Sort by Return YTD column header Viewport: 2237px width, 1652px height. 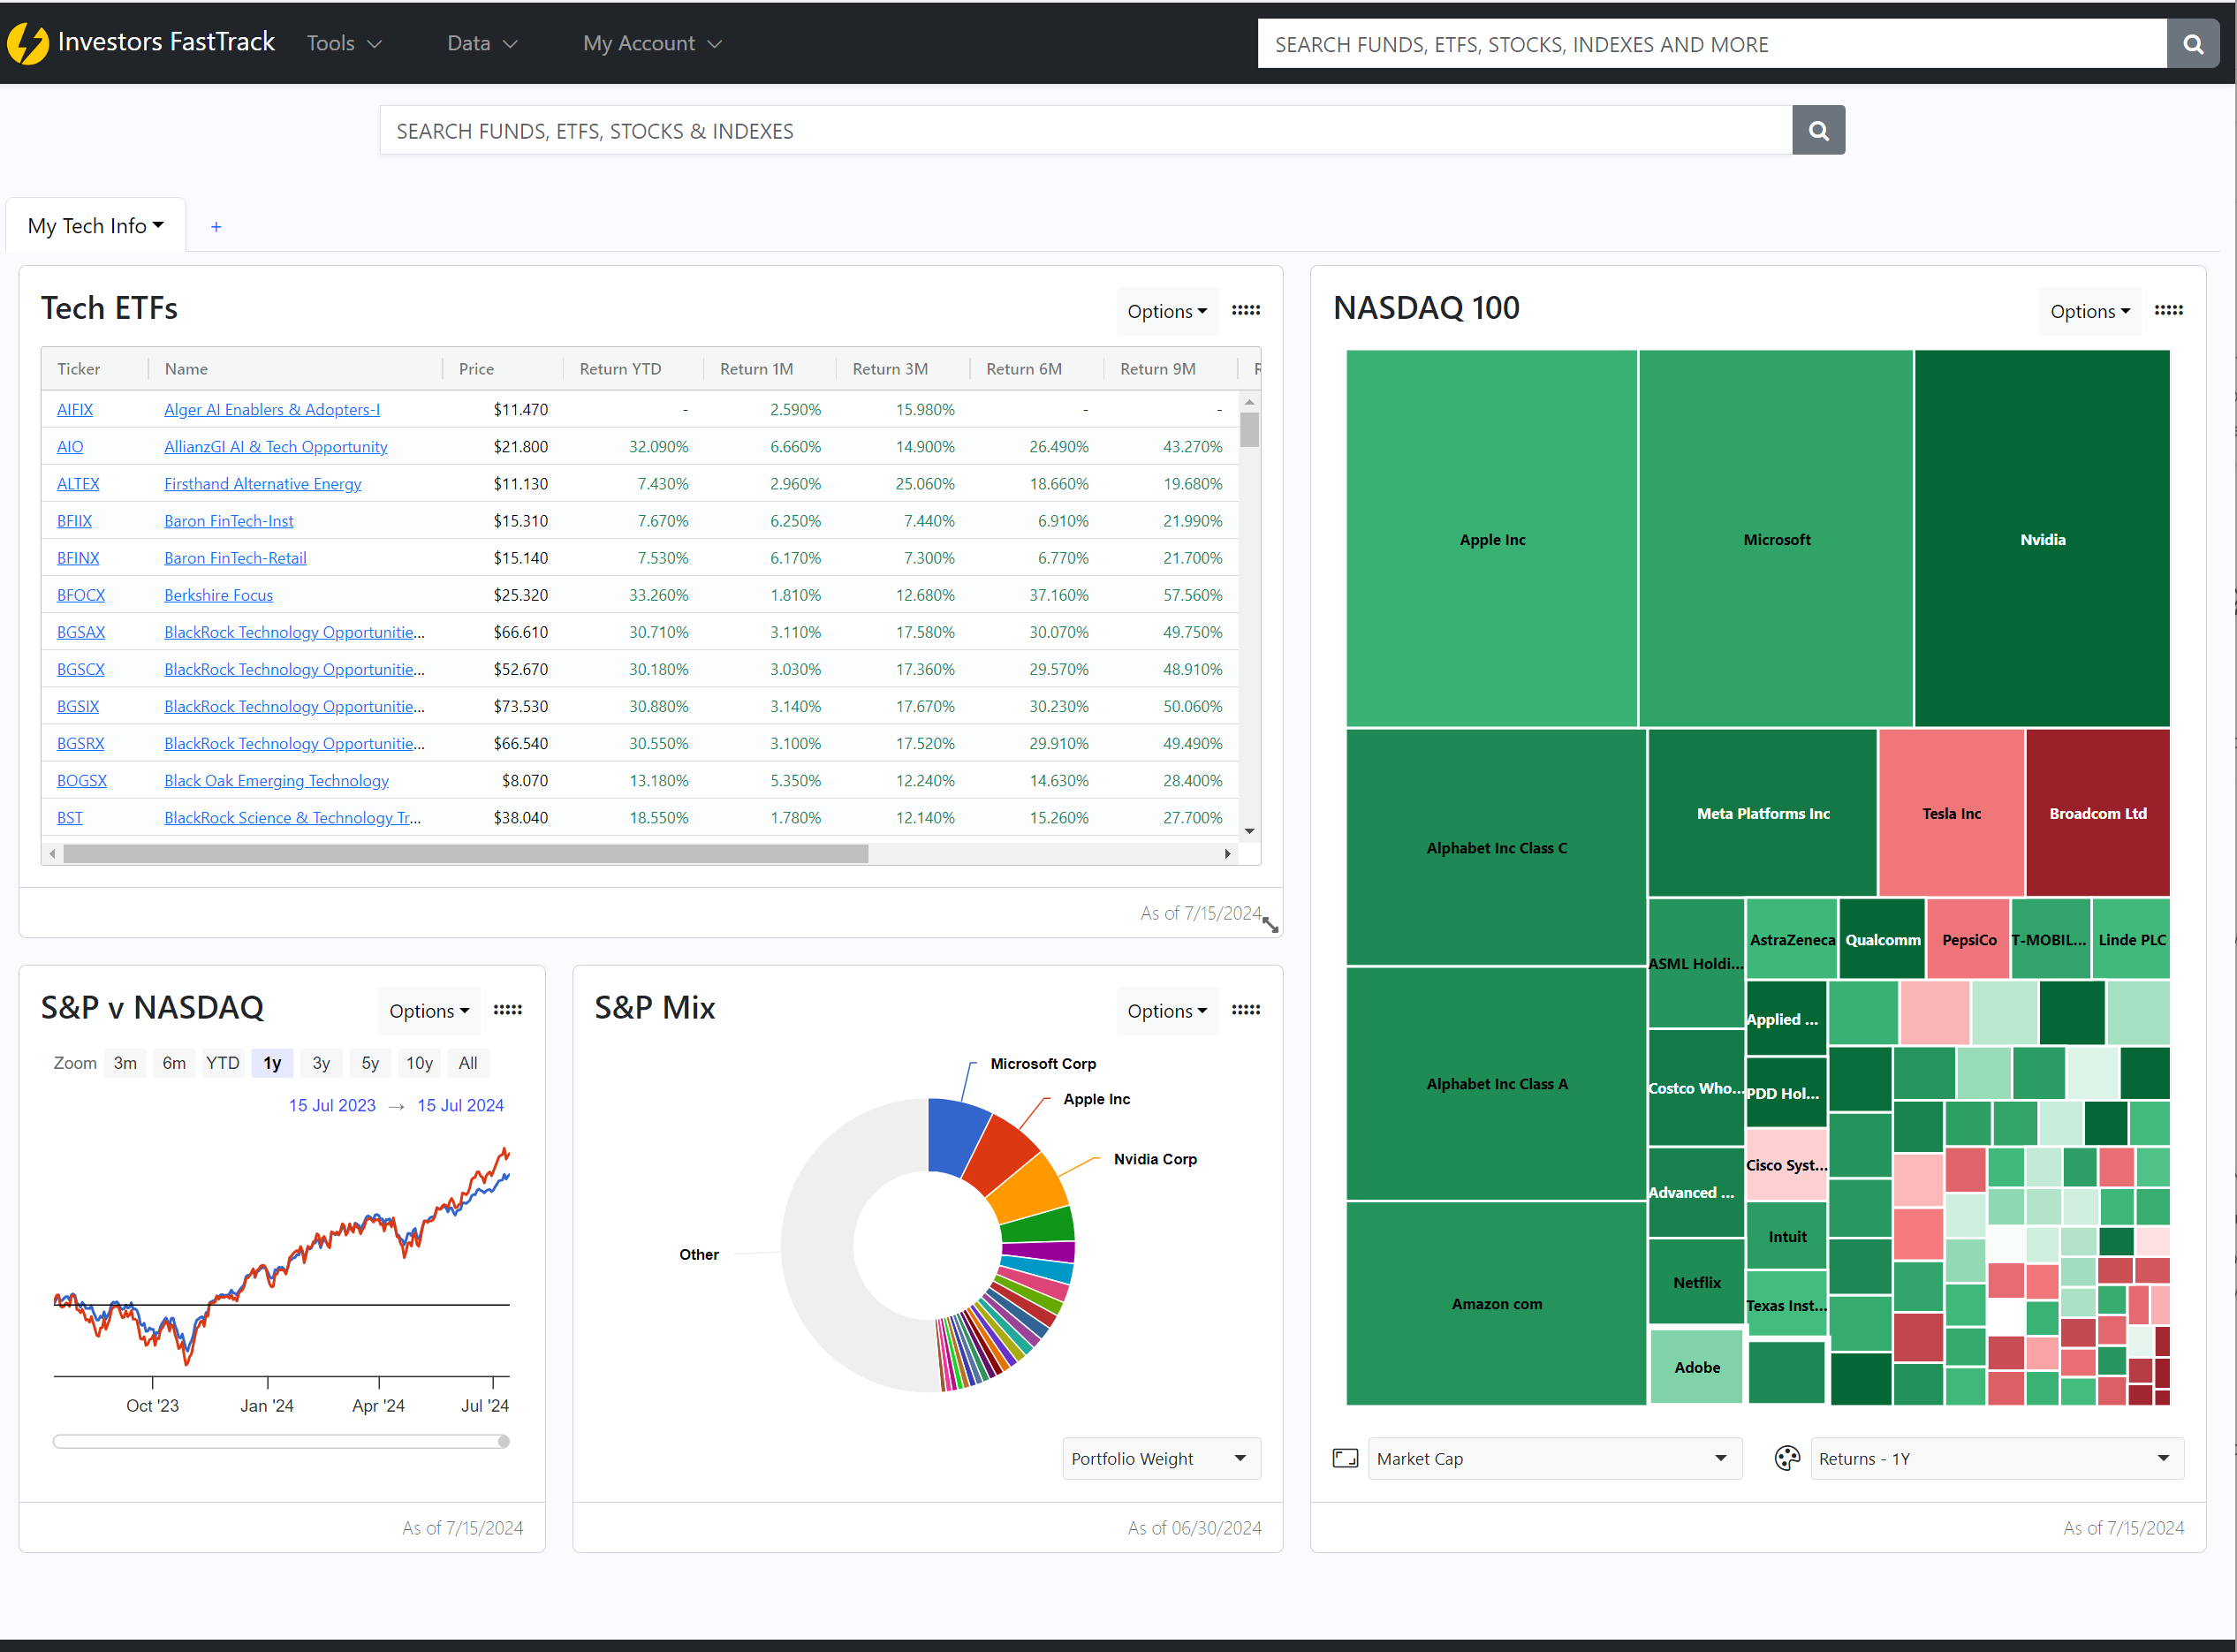coord(620,369)
